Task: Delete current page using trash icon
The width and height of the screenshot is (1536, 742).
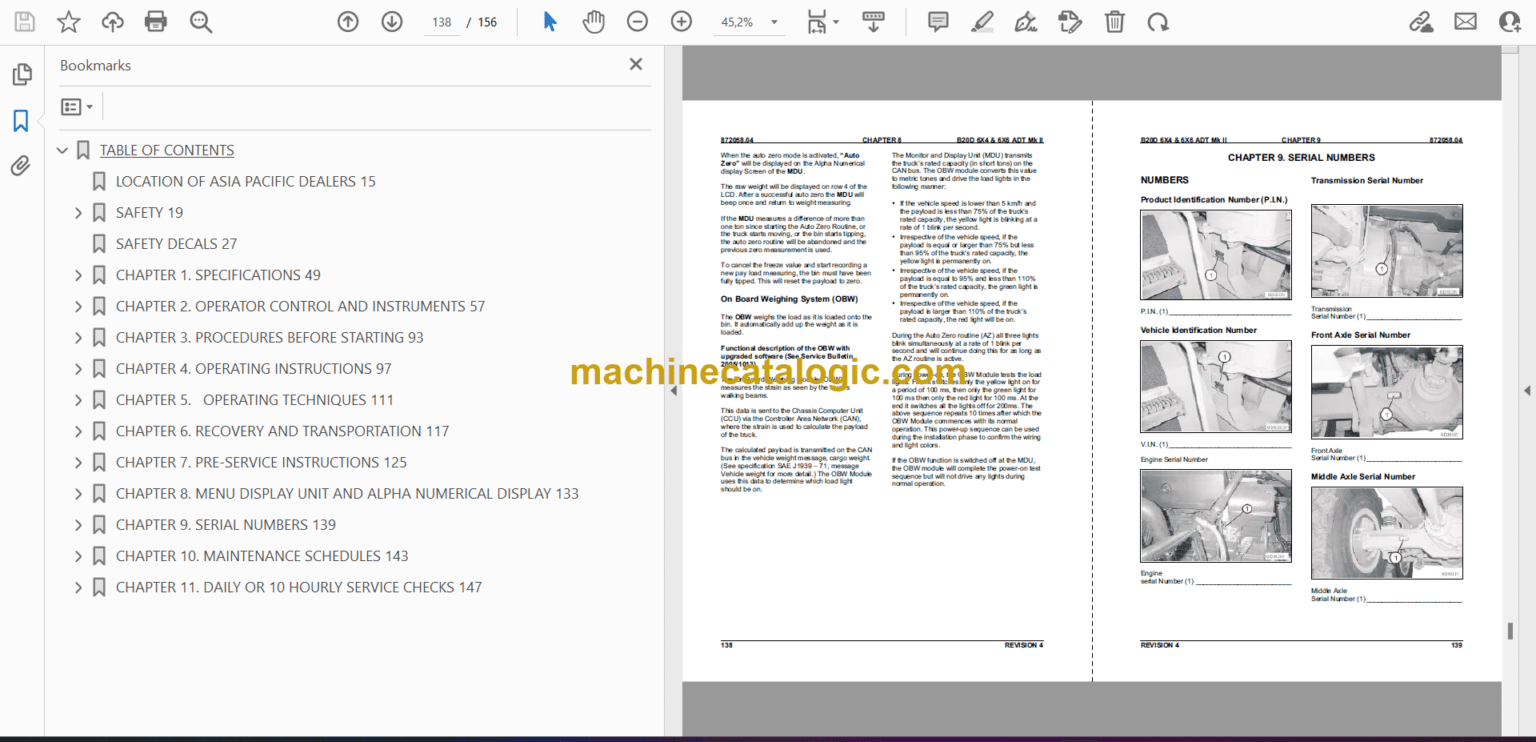Action: (1114, 20)
